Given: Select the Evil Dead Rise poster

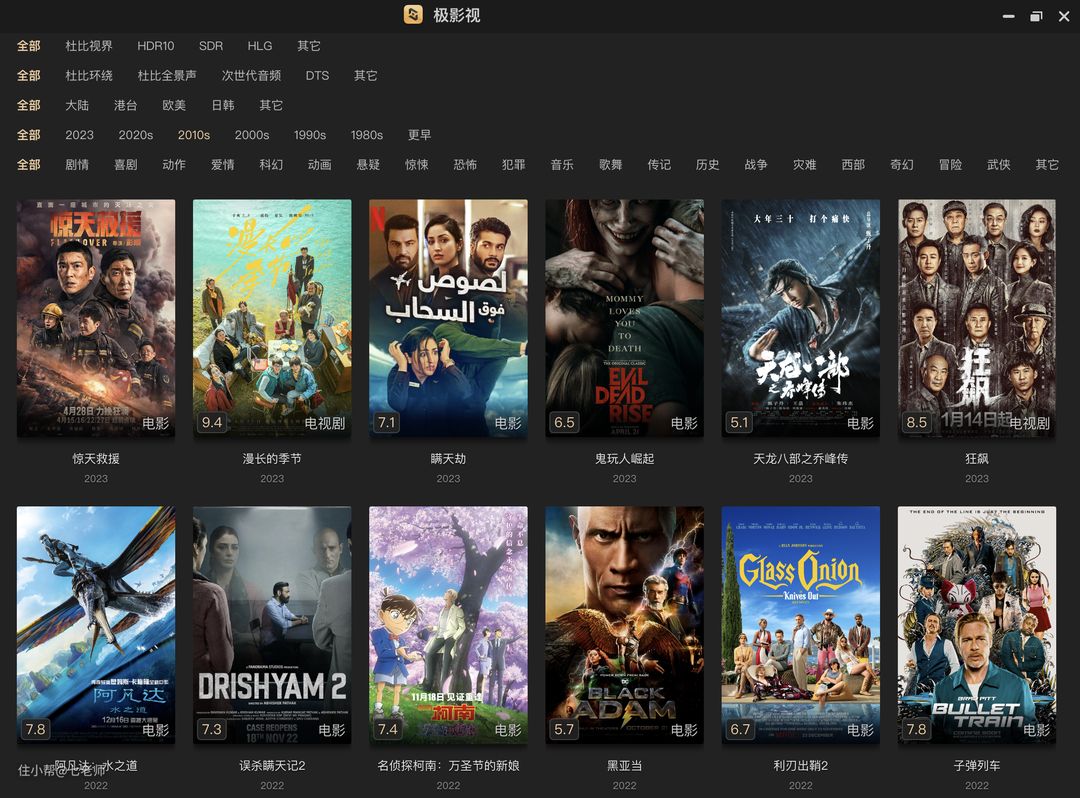Looking at the screenshot, I should click(624, 317).
